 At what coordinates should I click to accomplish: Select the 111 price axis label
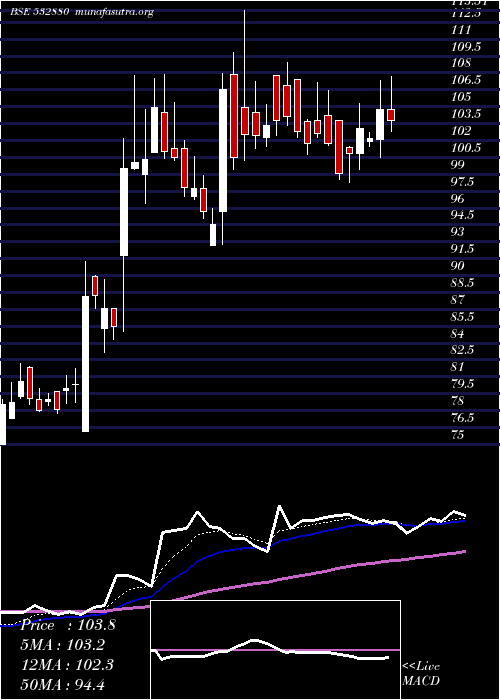tap(461, 30)
